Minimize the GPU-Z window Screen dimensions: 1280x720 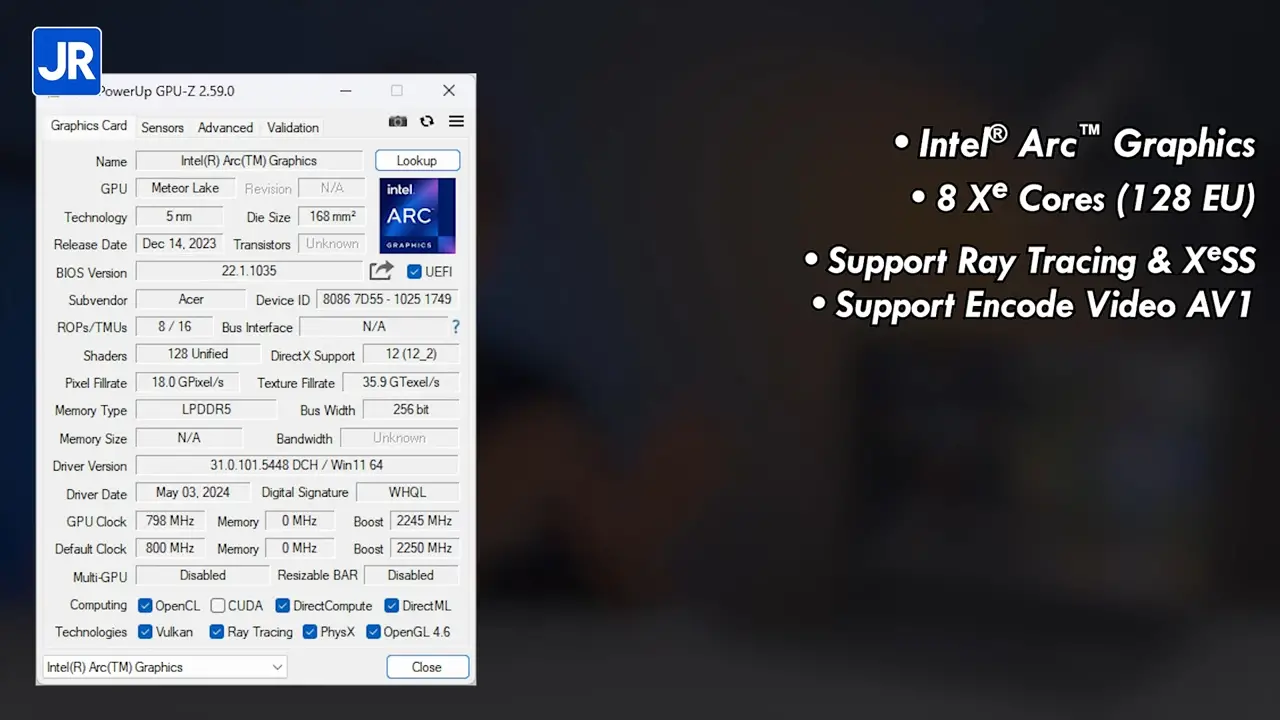346,91
